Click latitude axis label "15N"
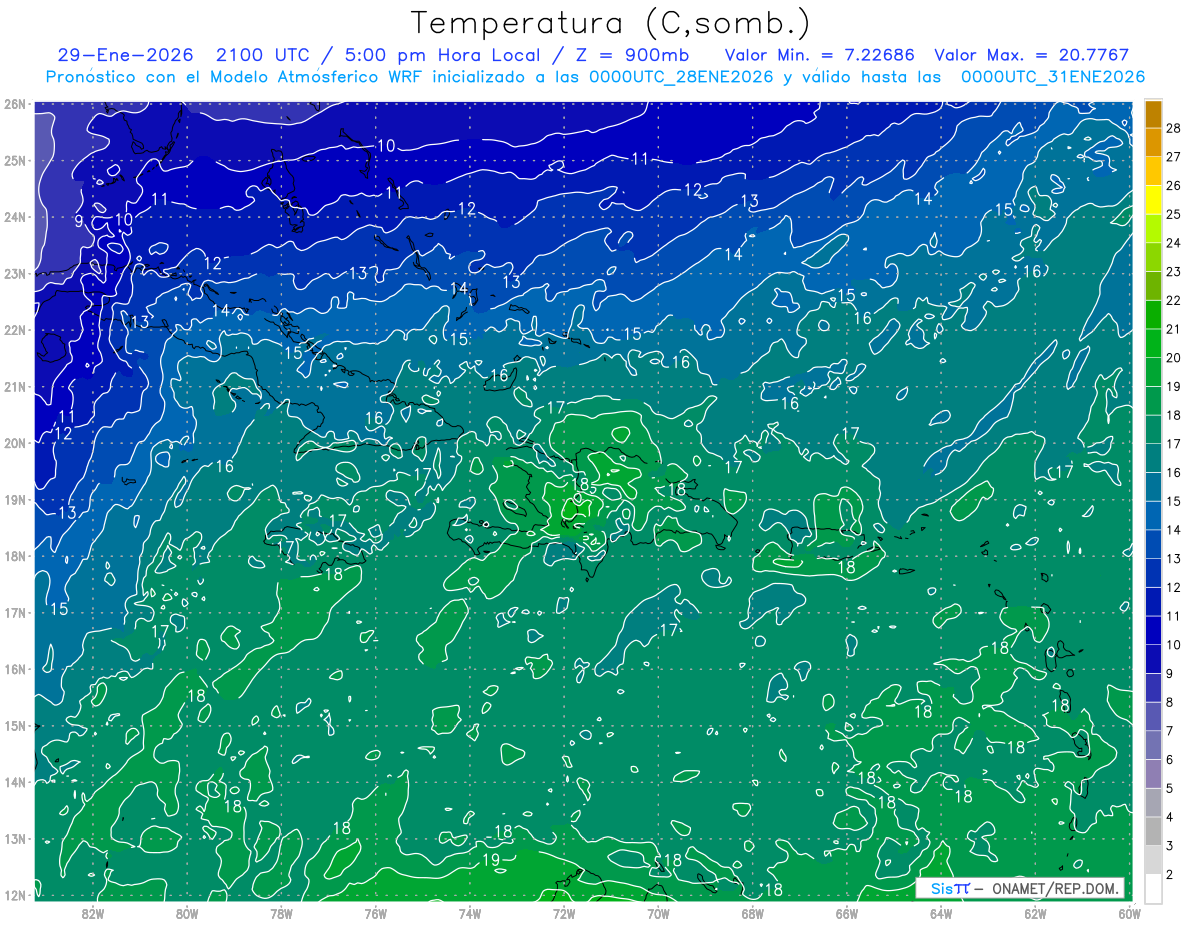1200x927 pixels. point(15,726)
